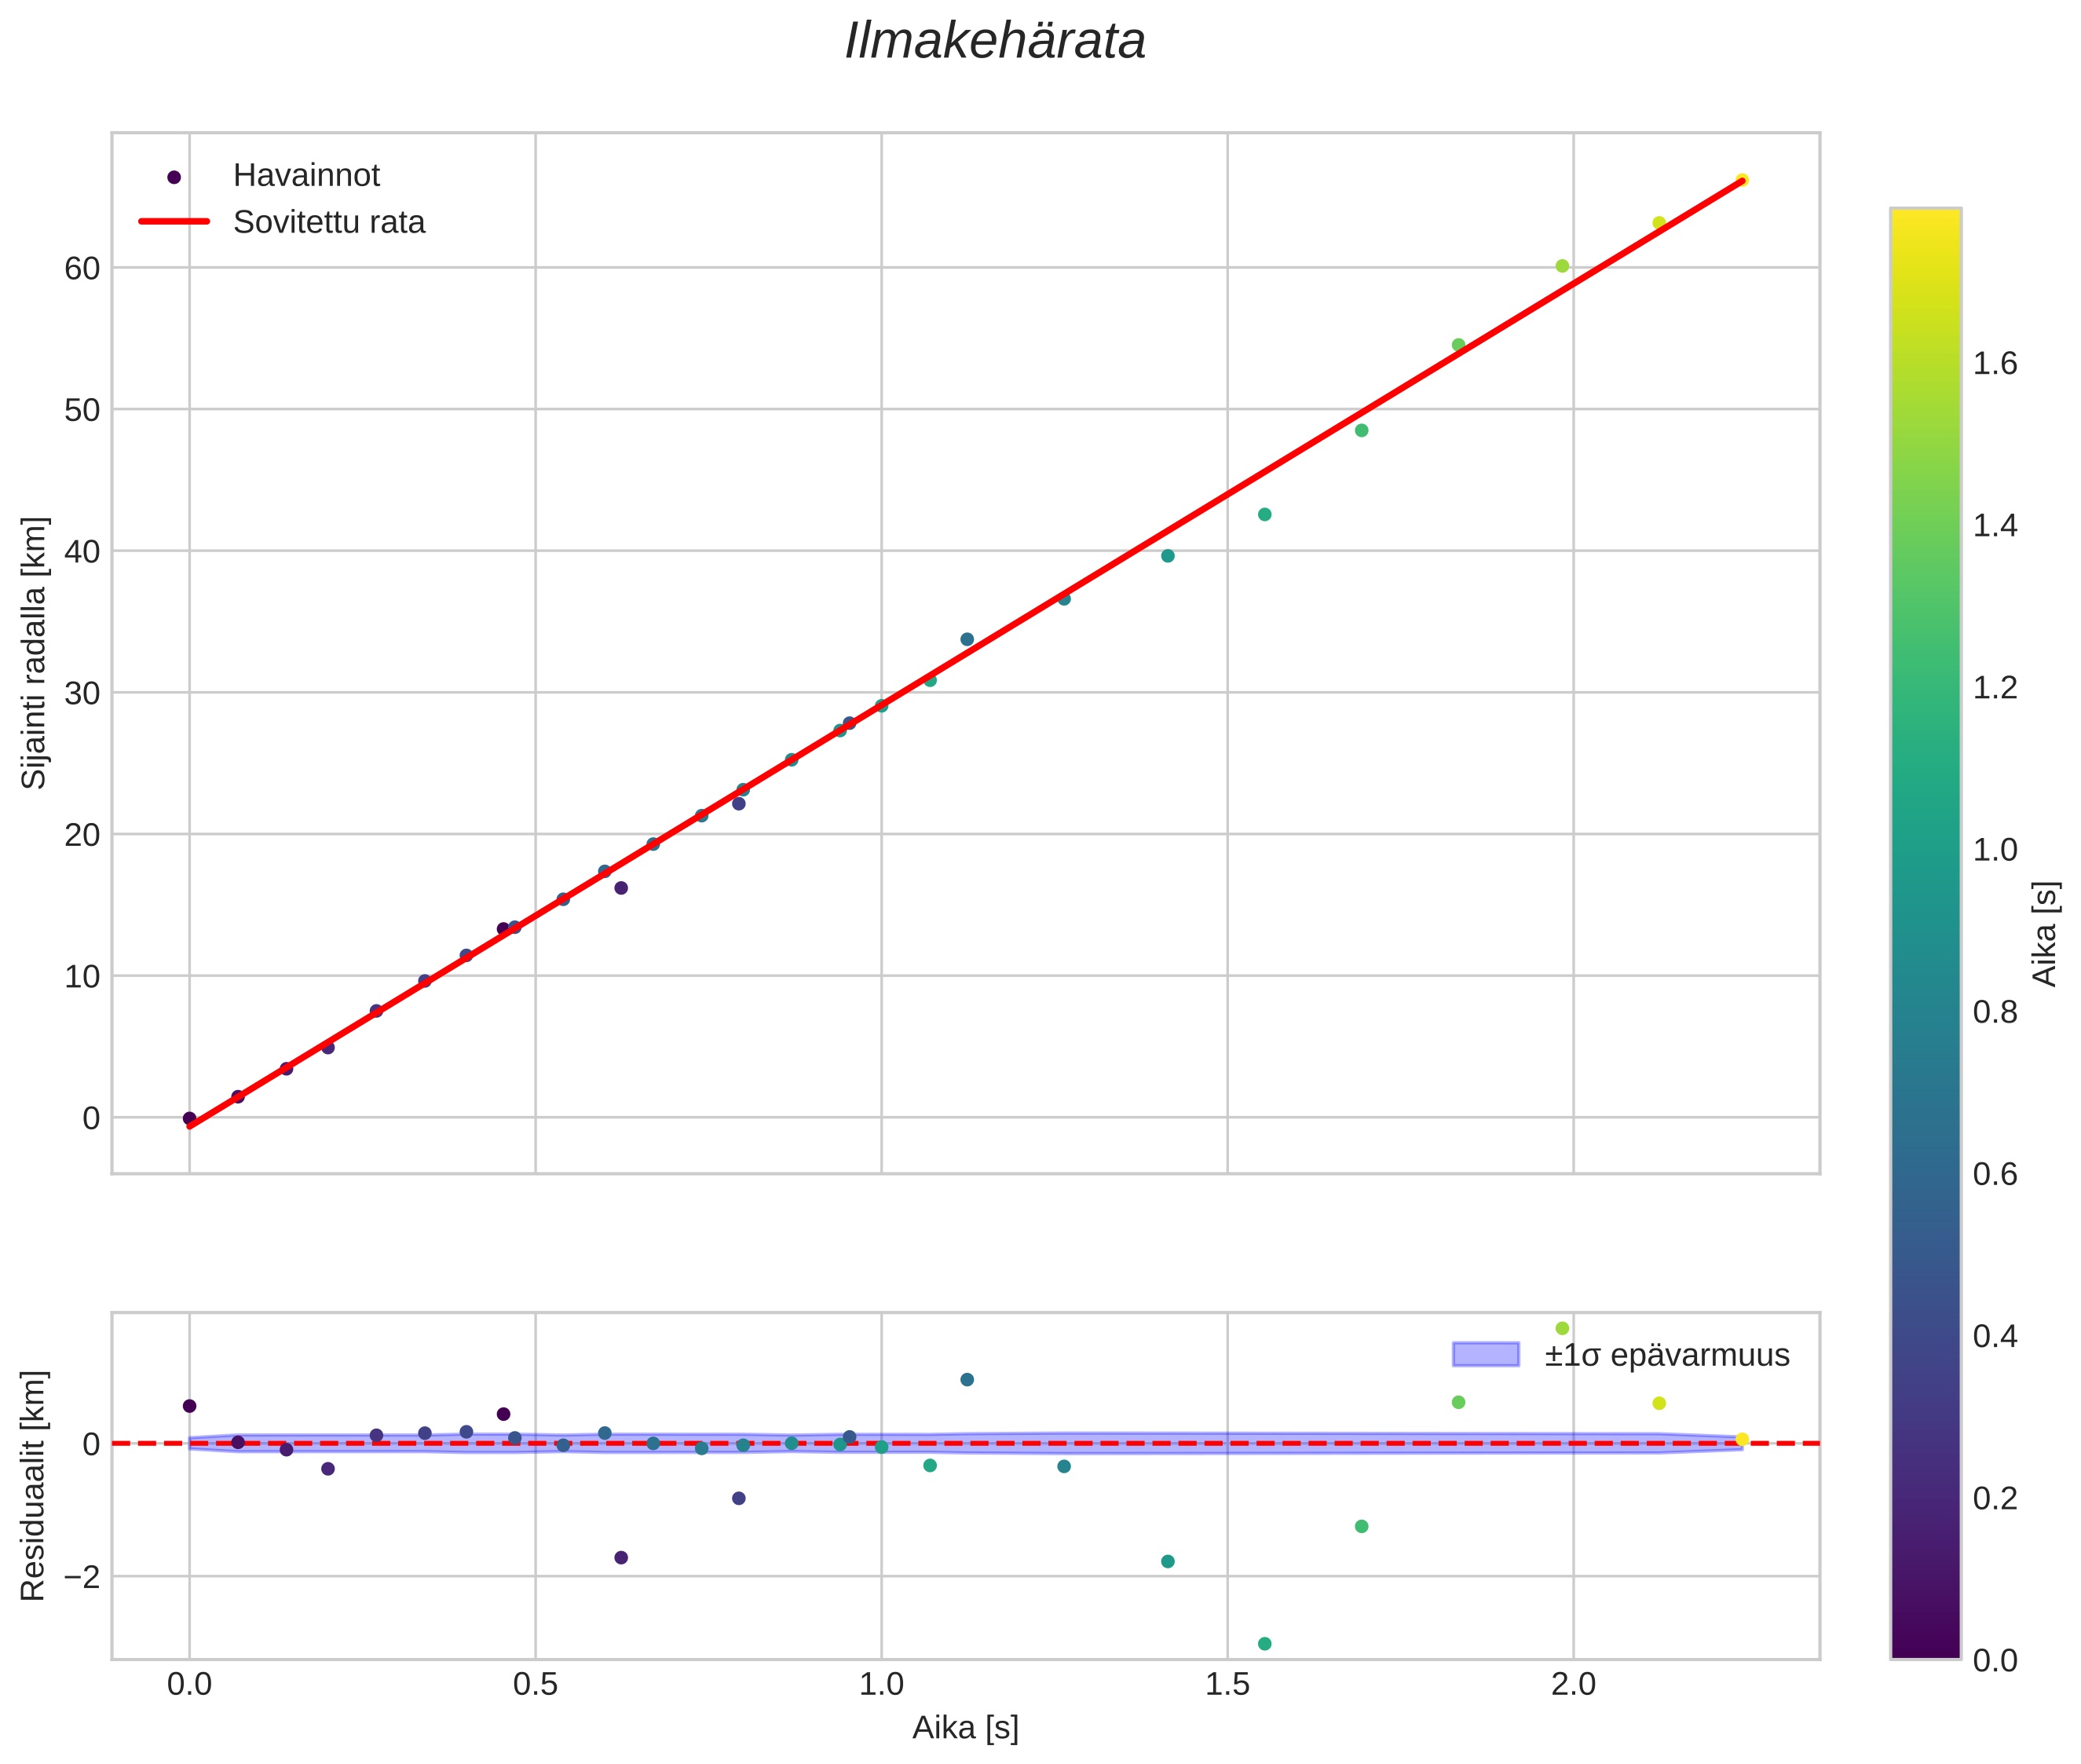
Task: Click the colorbar's vertical Aika [s] label
Action: coord(2045,934)
